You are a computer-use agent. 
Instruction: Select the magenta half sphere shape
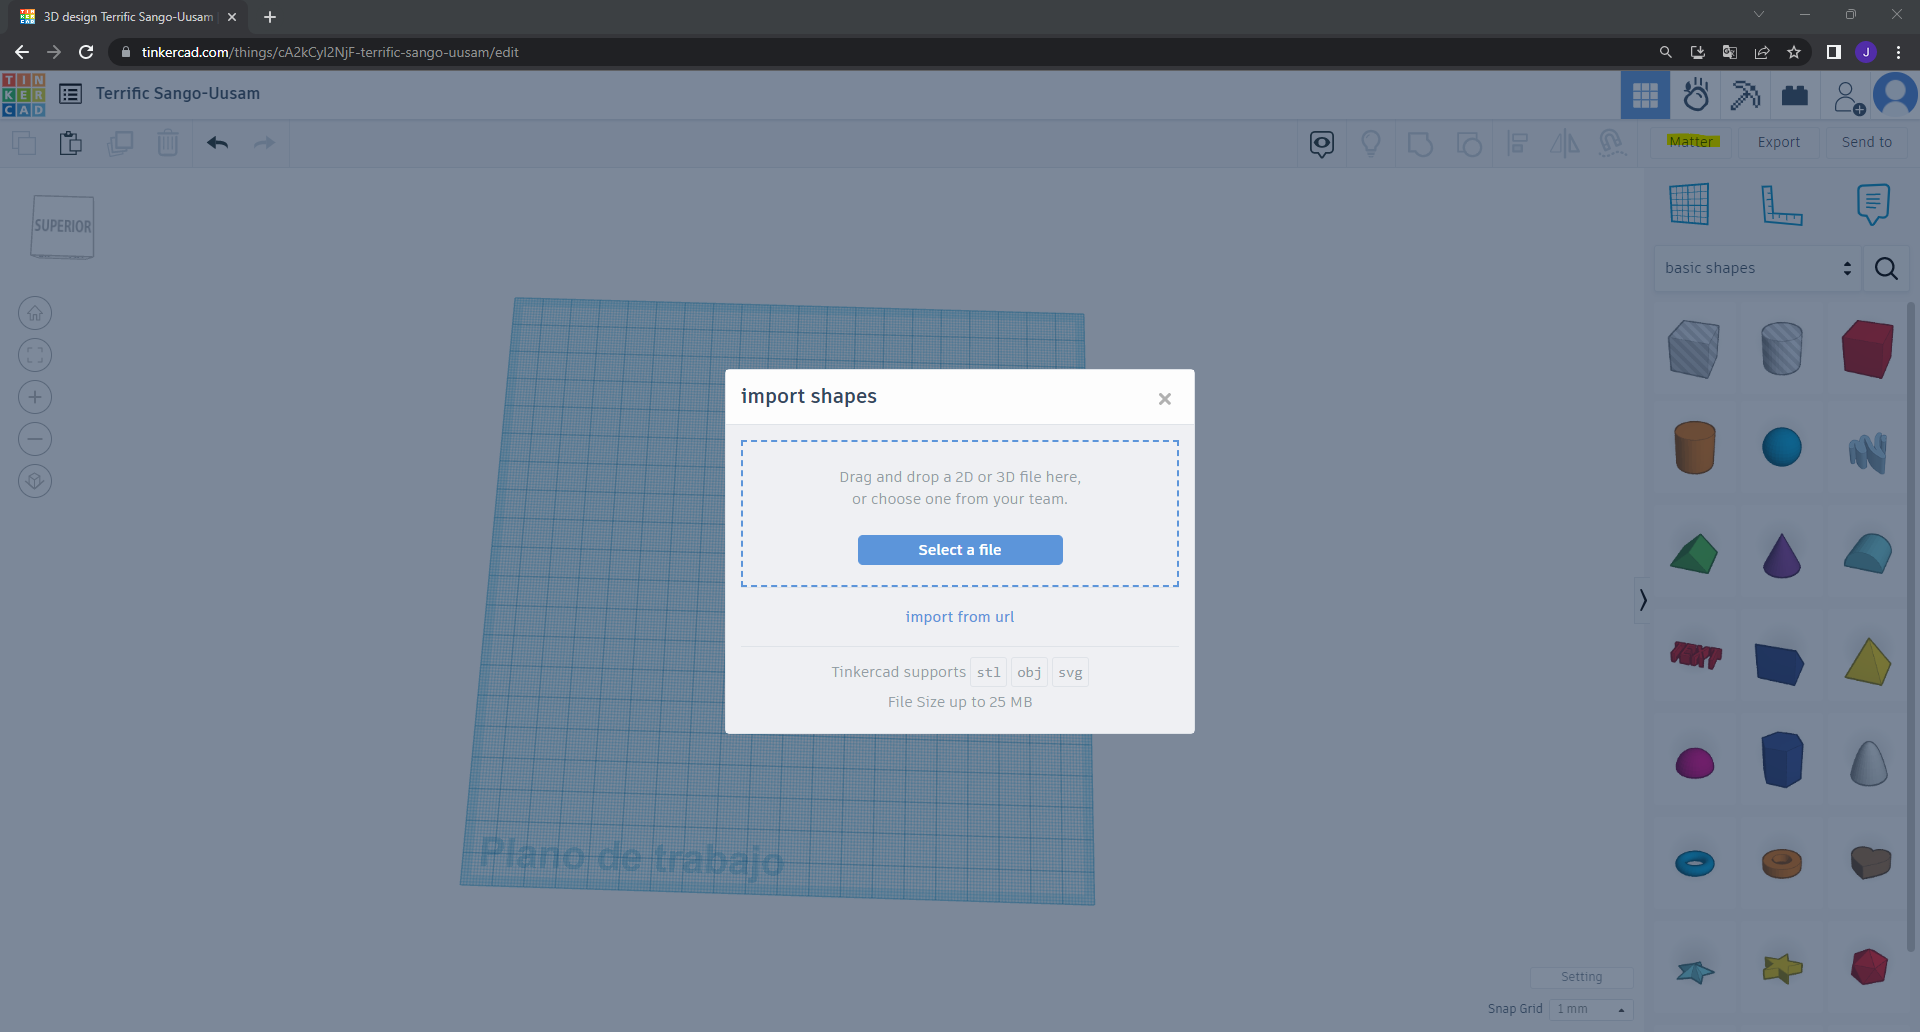pyautogui.click(x=1695, y=763)
